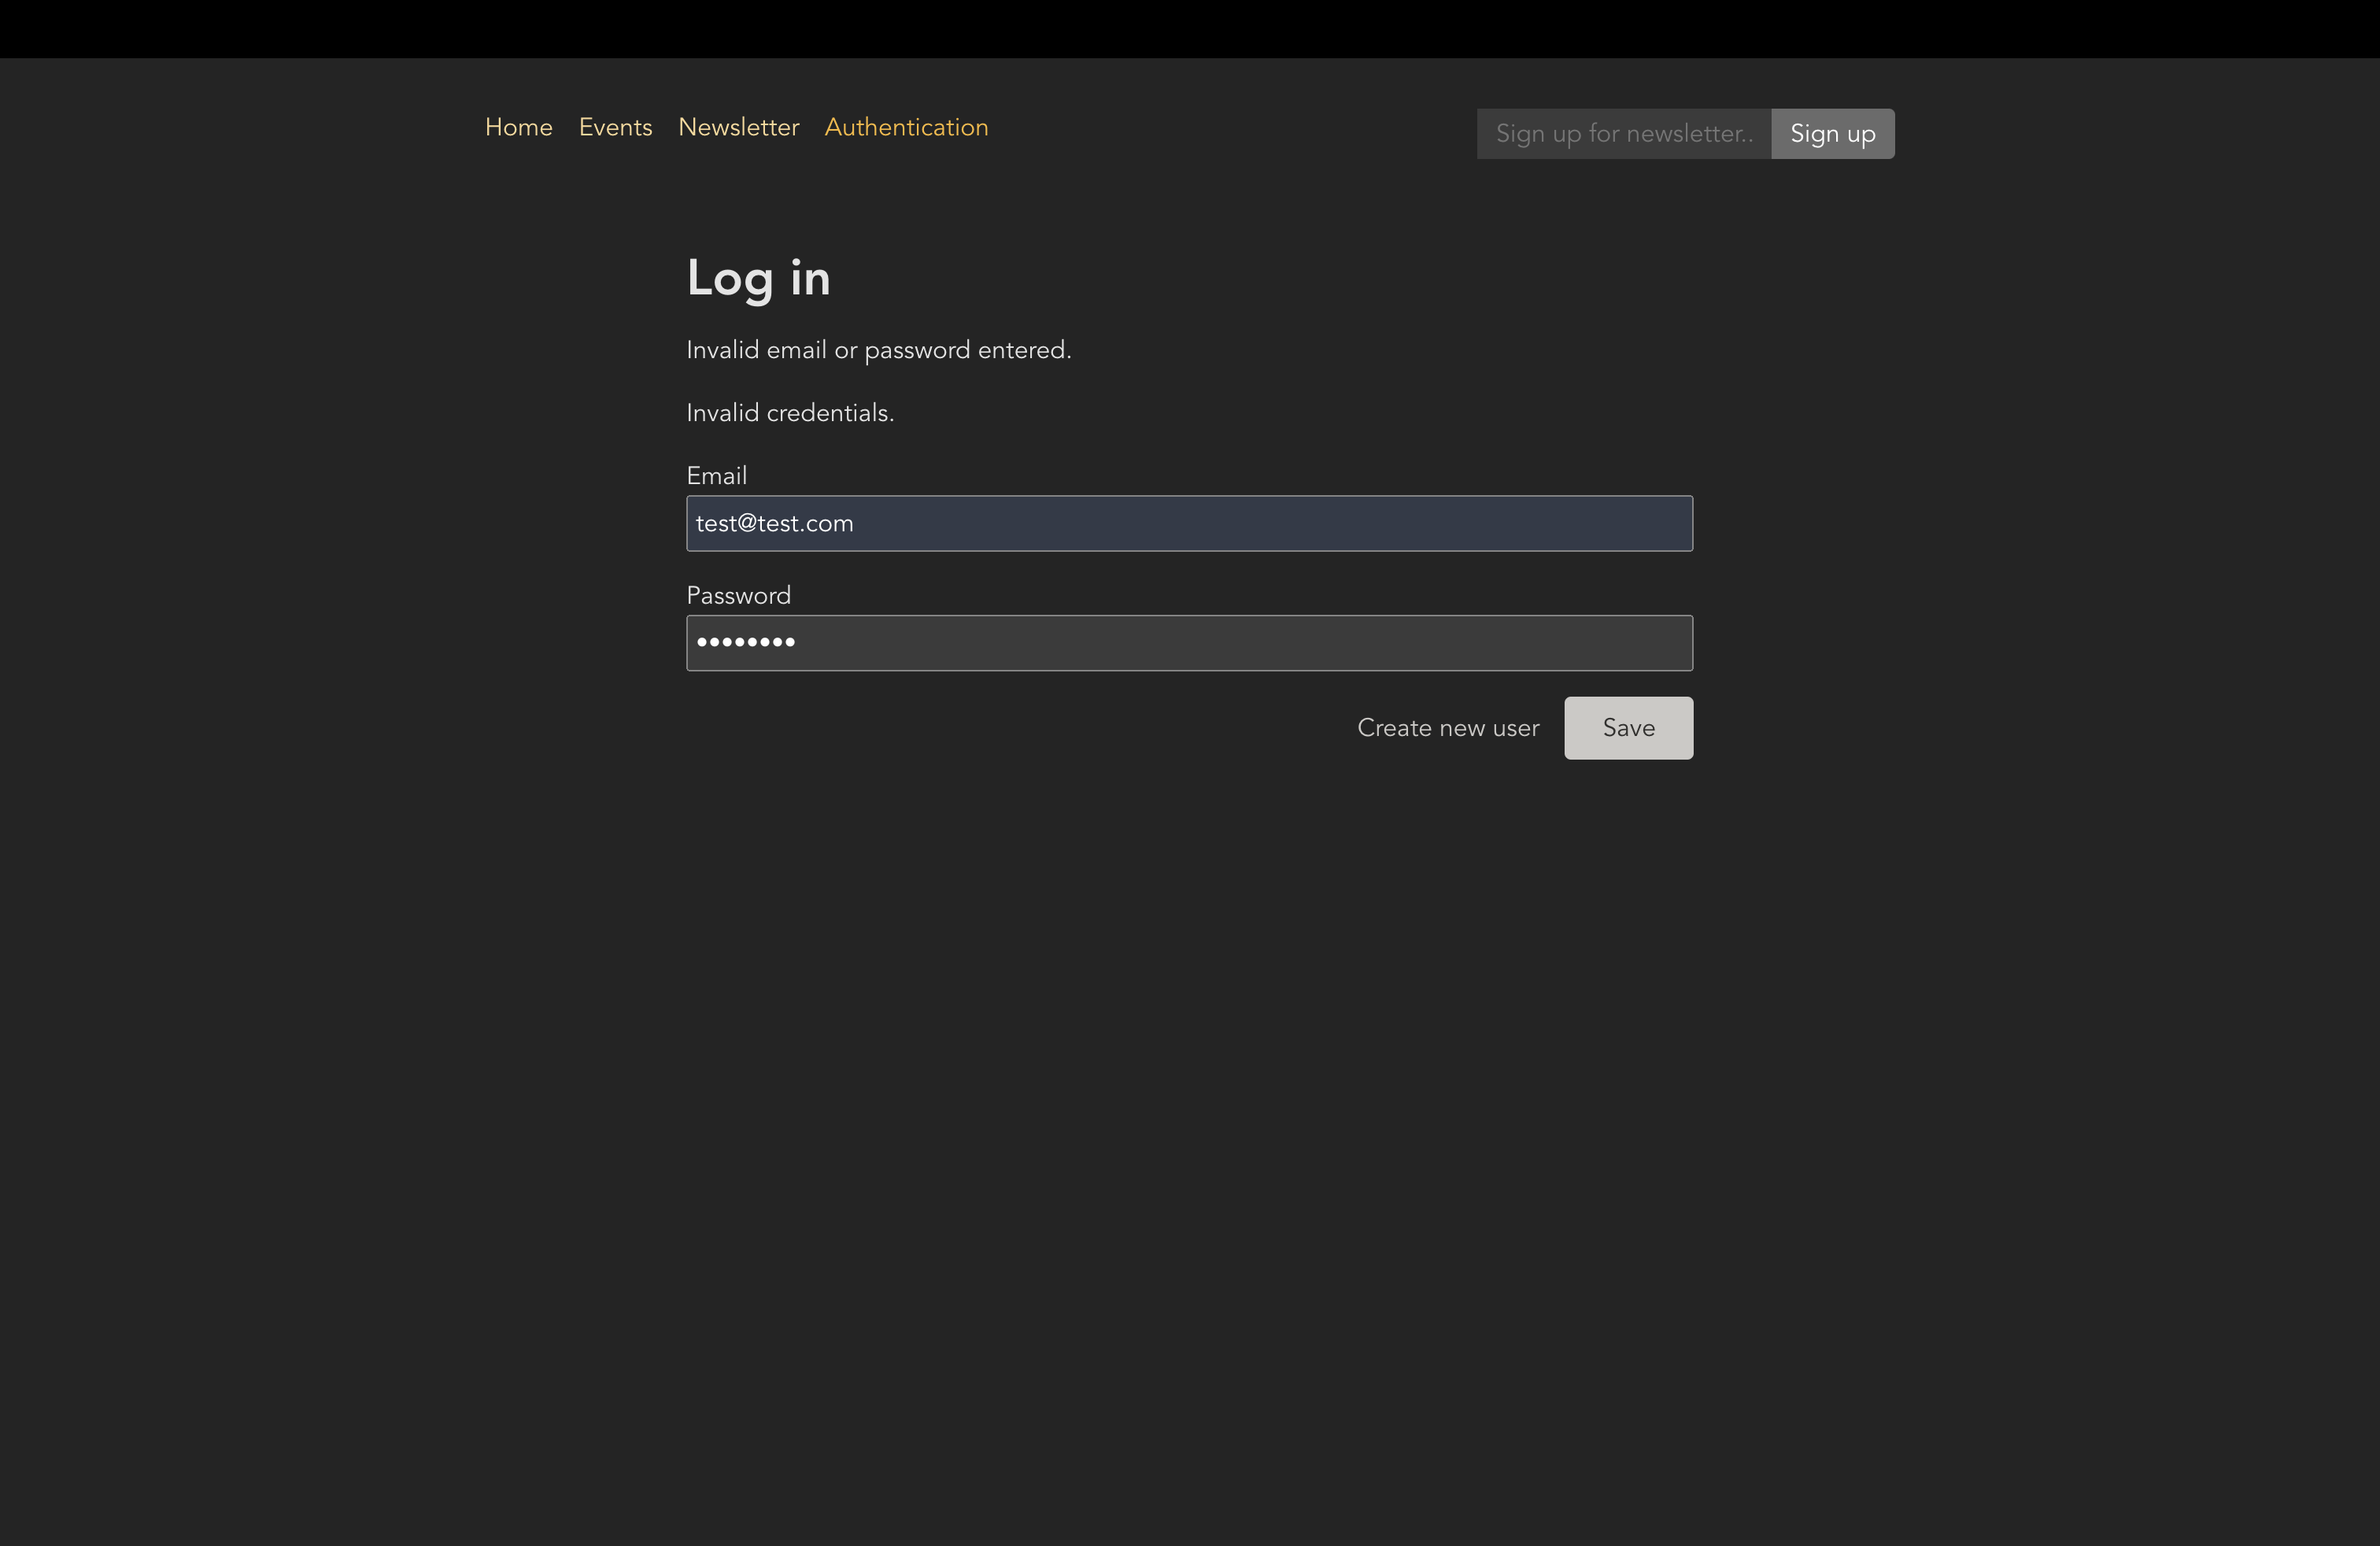
Task: Click the Email field label
Action: tap(716, 476)
